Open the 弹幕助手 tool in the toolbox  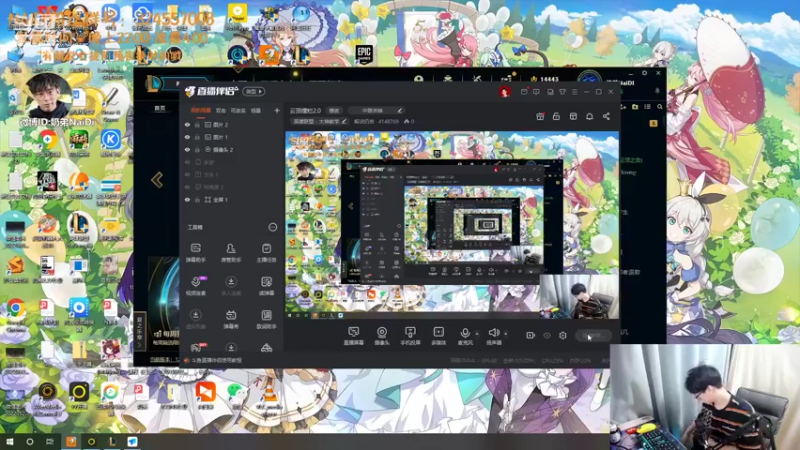point(195,253)
